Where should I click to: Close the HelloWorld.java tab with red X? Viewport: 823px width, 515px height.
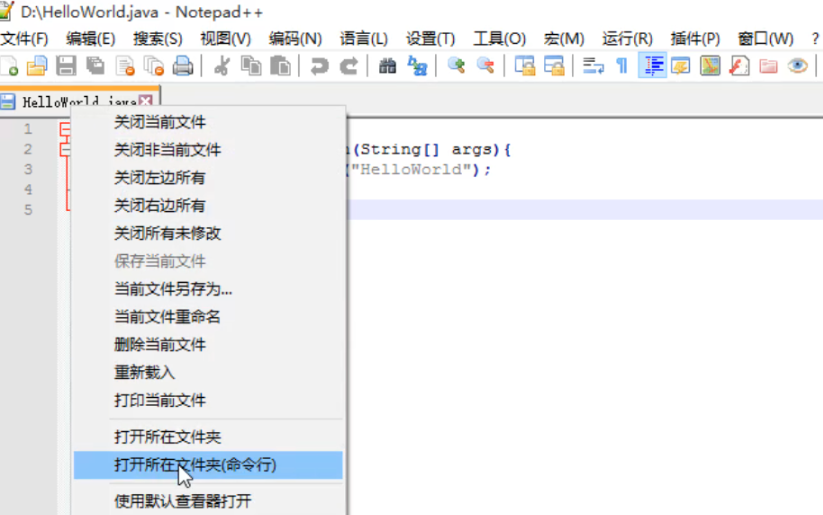click(x=145, y=101)
